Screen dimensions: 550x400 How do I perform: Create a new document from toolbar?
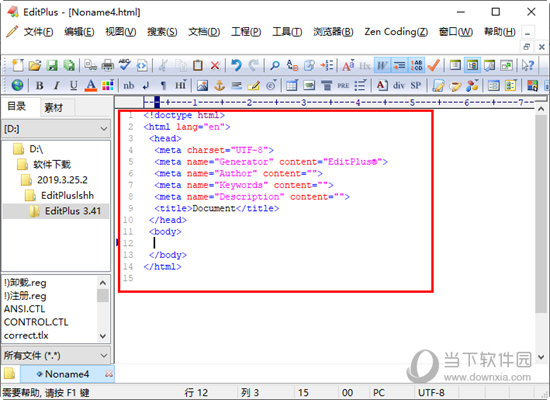click(x=18, y=65)
